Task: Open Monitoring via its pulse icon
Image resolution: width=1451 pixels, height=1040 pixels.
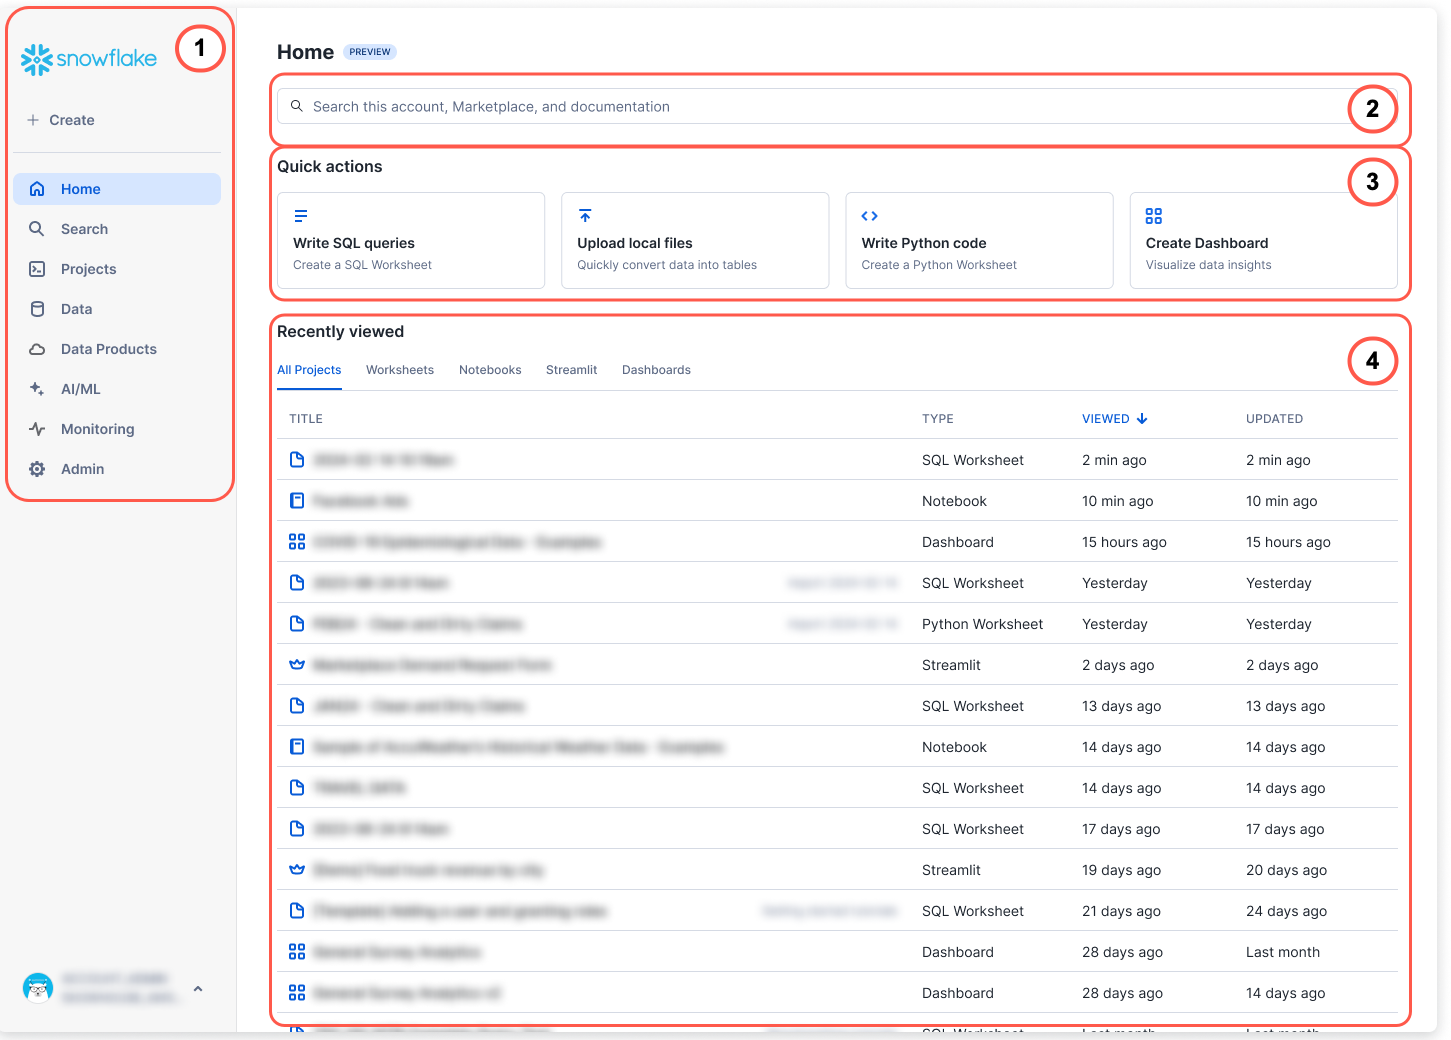Action: (x=37, y=429)
